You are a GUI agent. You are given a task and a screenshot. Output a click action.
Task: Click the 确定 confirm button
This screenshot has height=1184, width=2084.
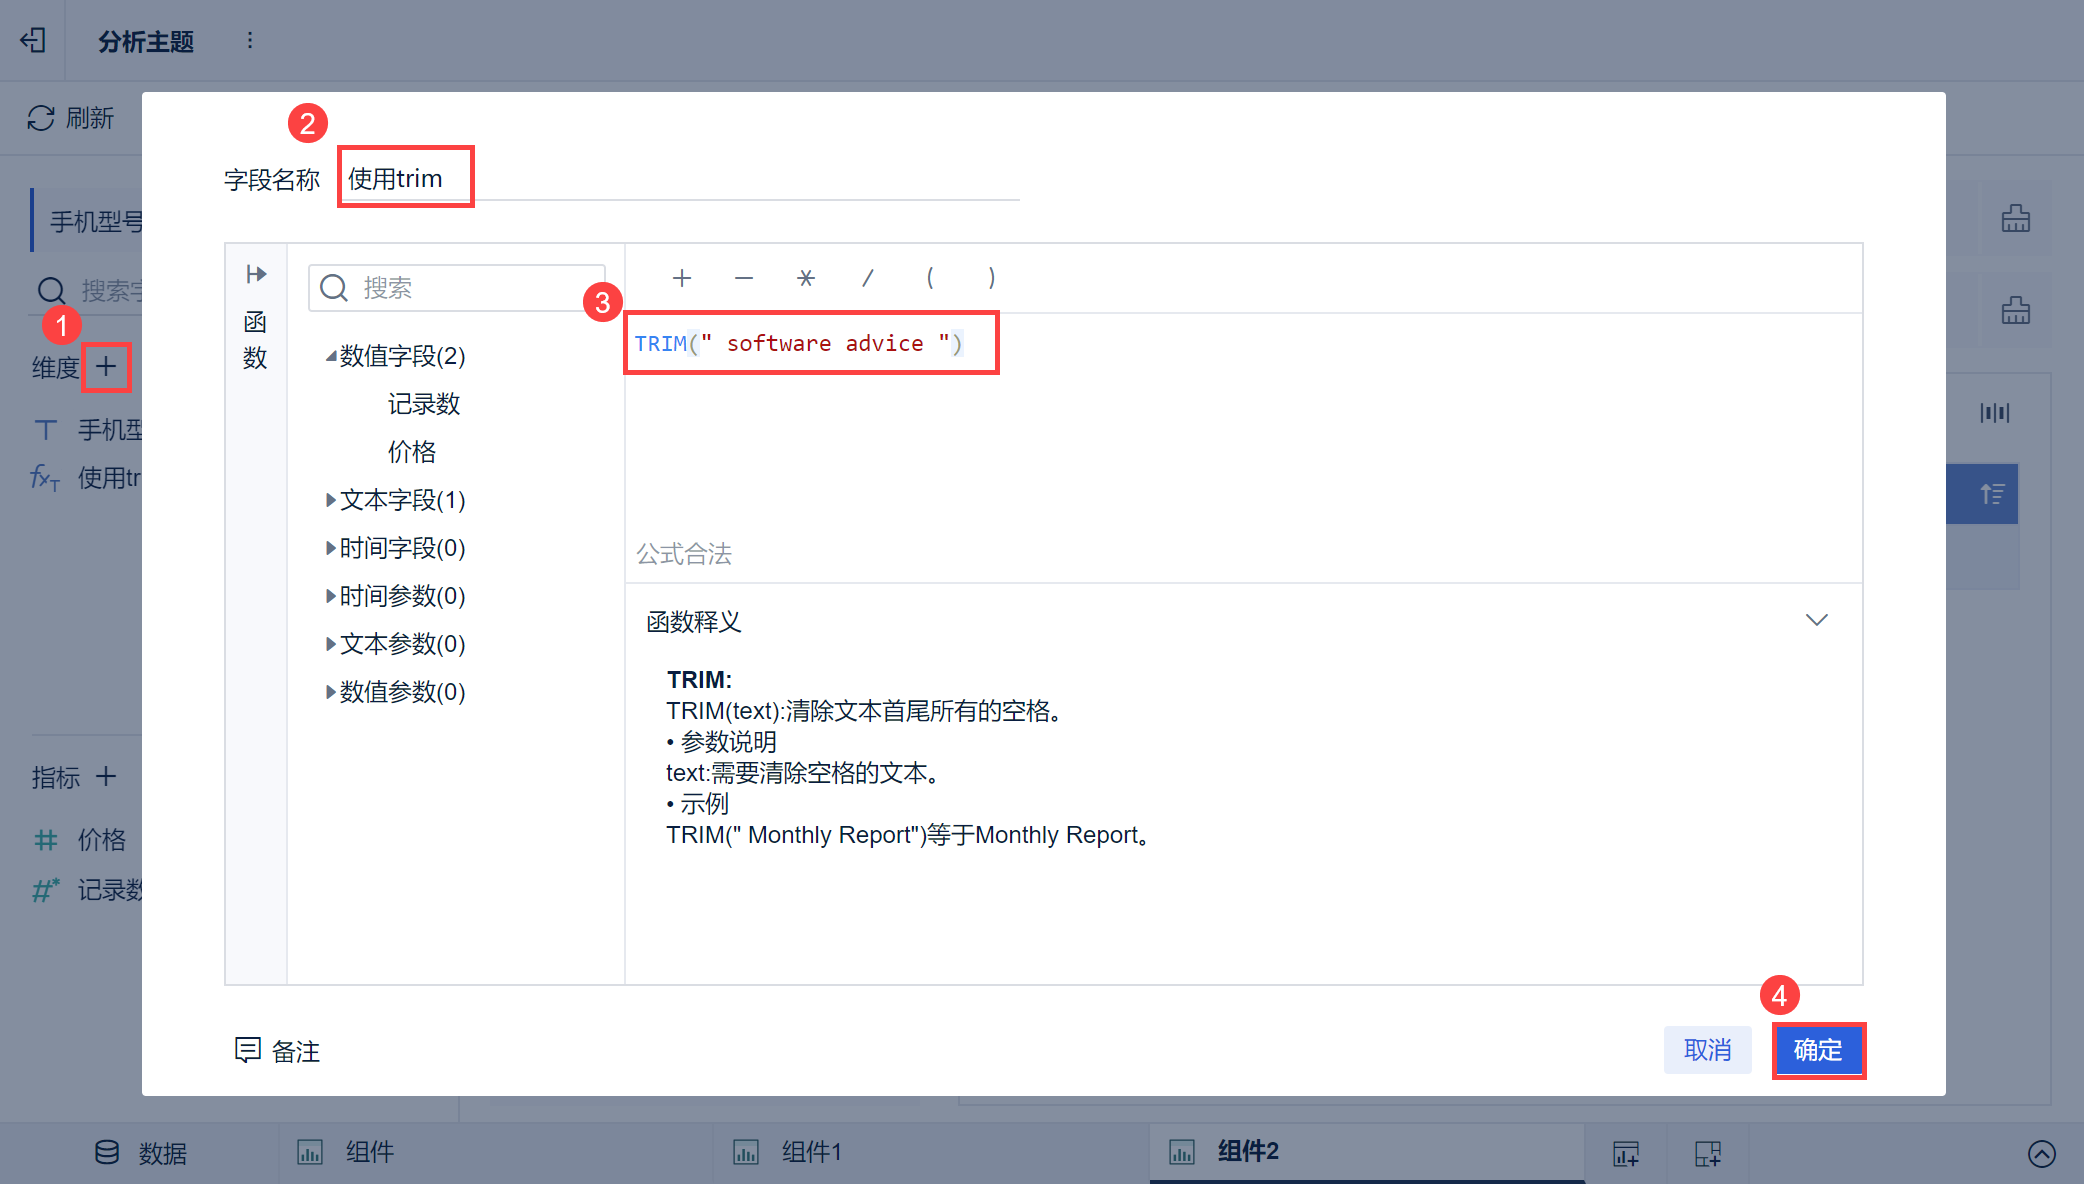point(1817,1050)
